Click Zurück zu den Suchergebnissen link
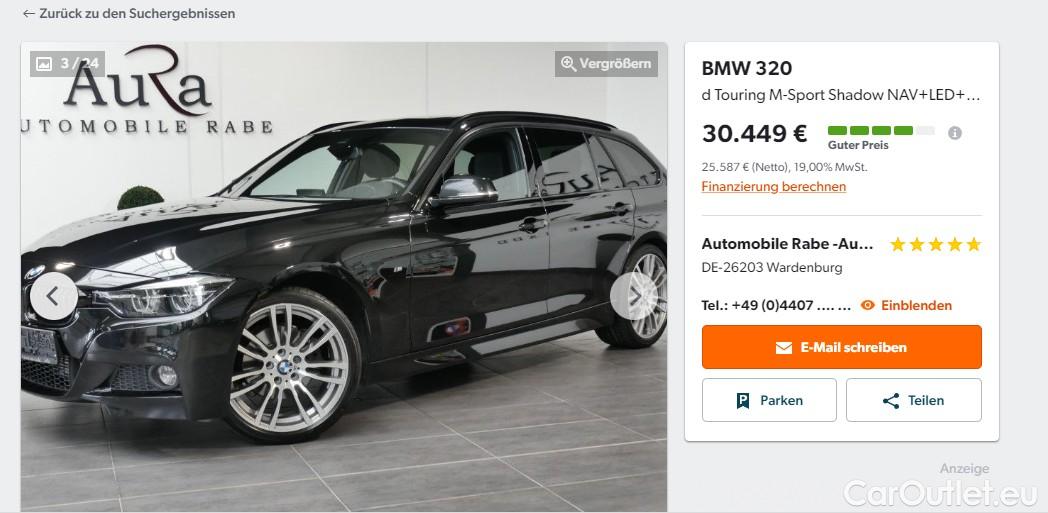Screen dimensions: 1048x513 pyautogui.click(x=137, y=13)
